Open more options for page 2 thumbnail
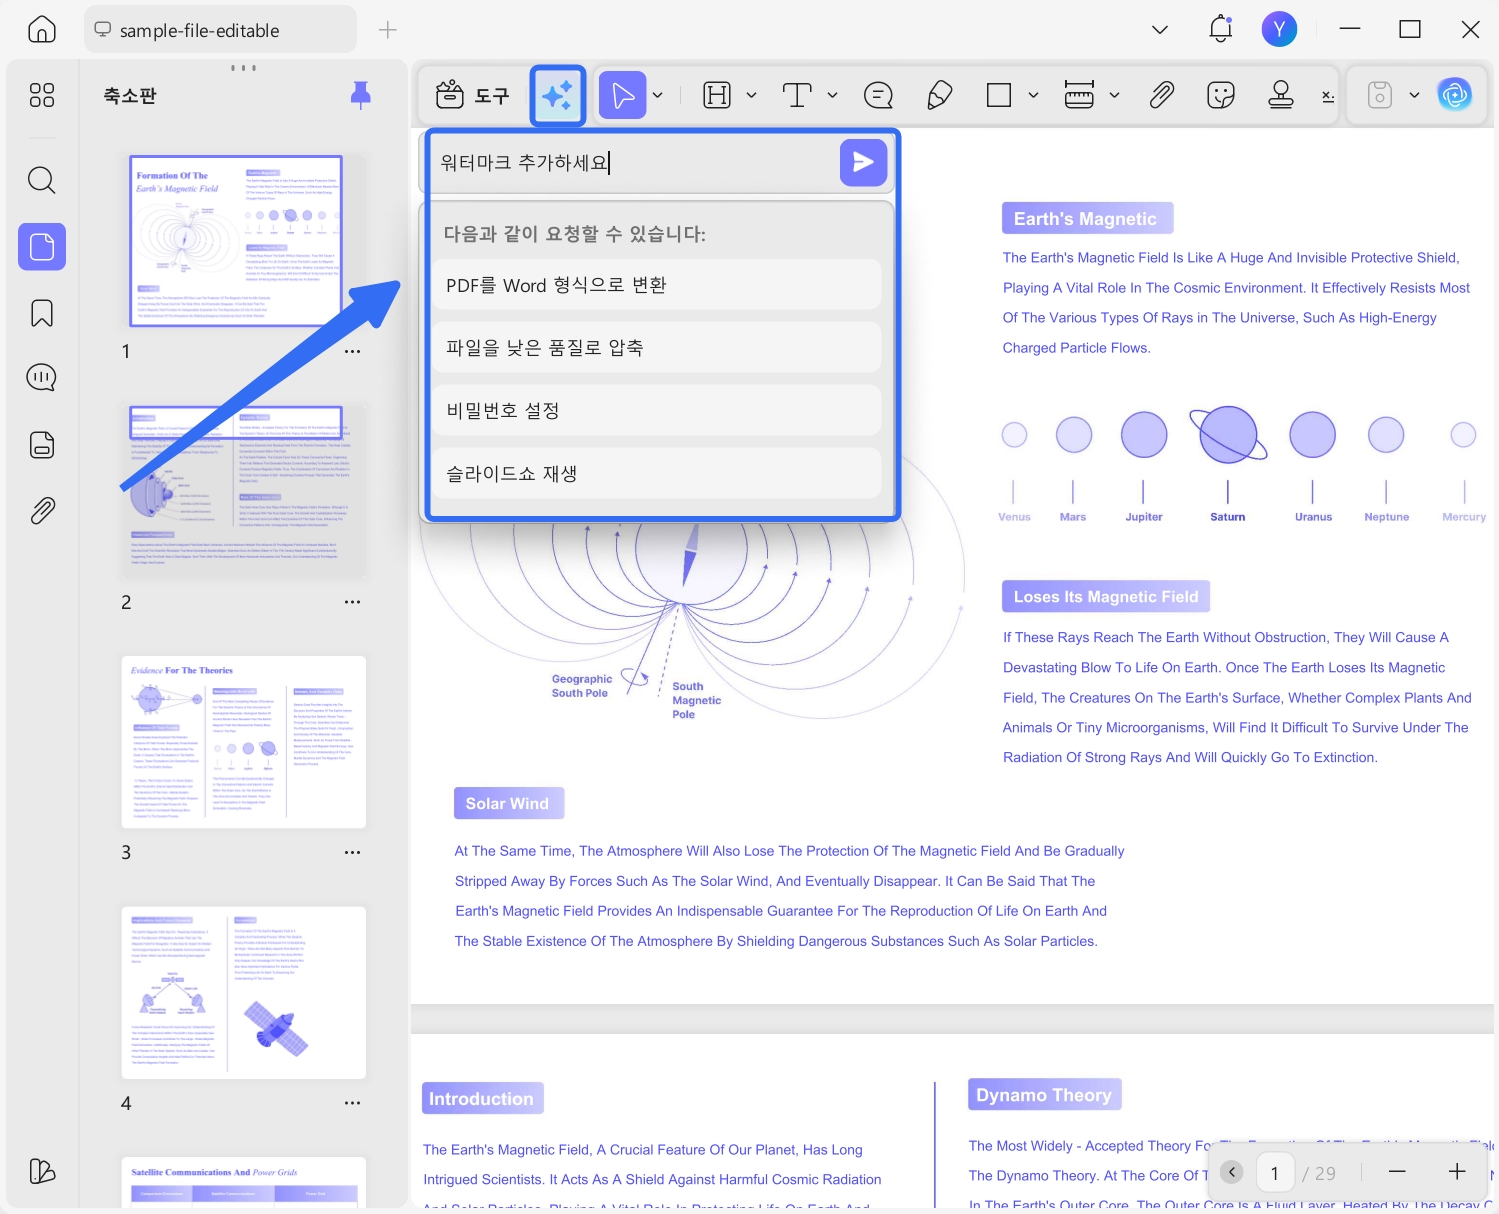Screen dimensions: 1499x1214 click(x=352, y=602)
